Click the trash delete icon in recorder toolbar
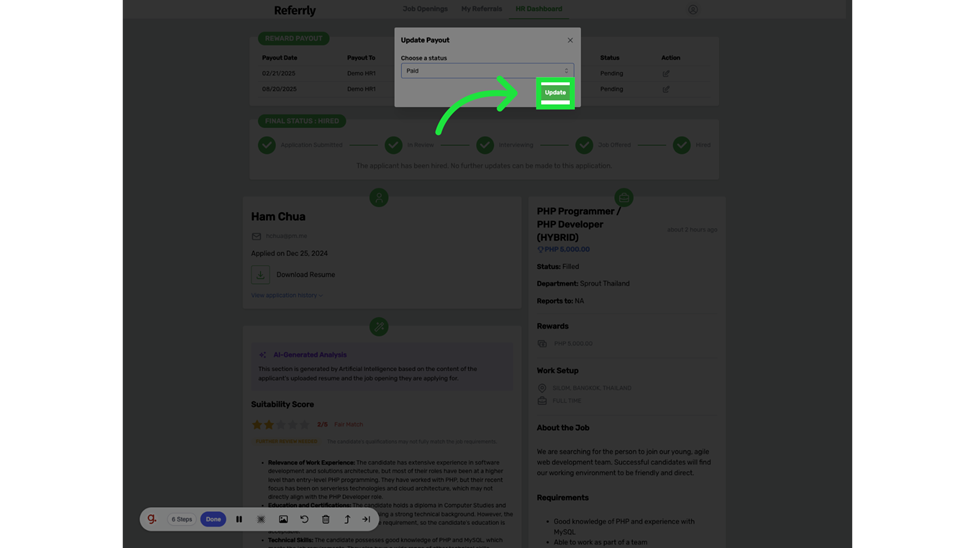975x548 pixels. point(326,519)
